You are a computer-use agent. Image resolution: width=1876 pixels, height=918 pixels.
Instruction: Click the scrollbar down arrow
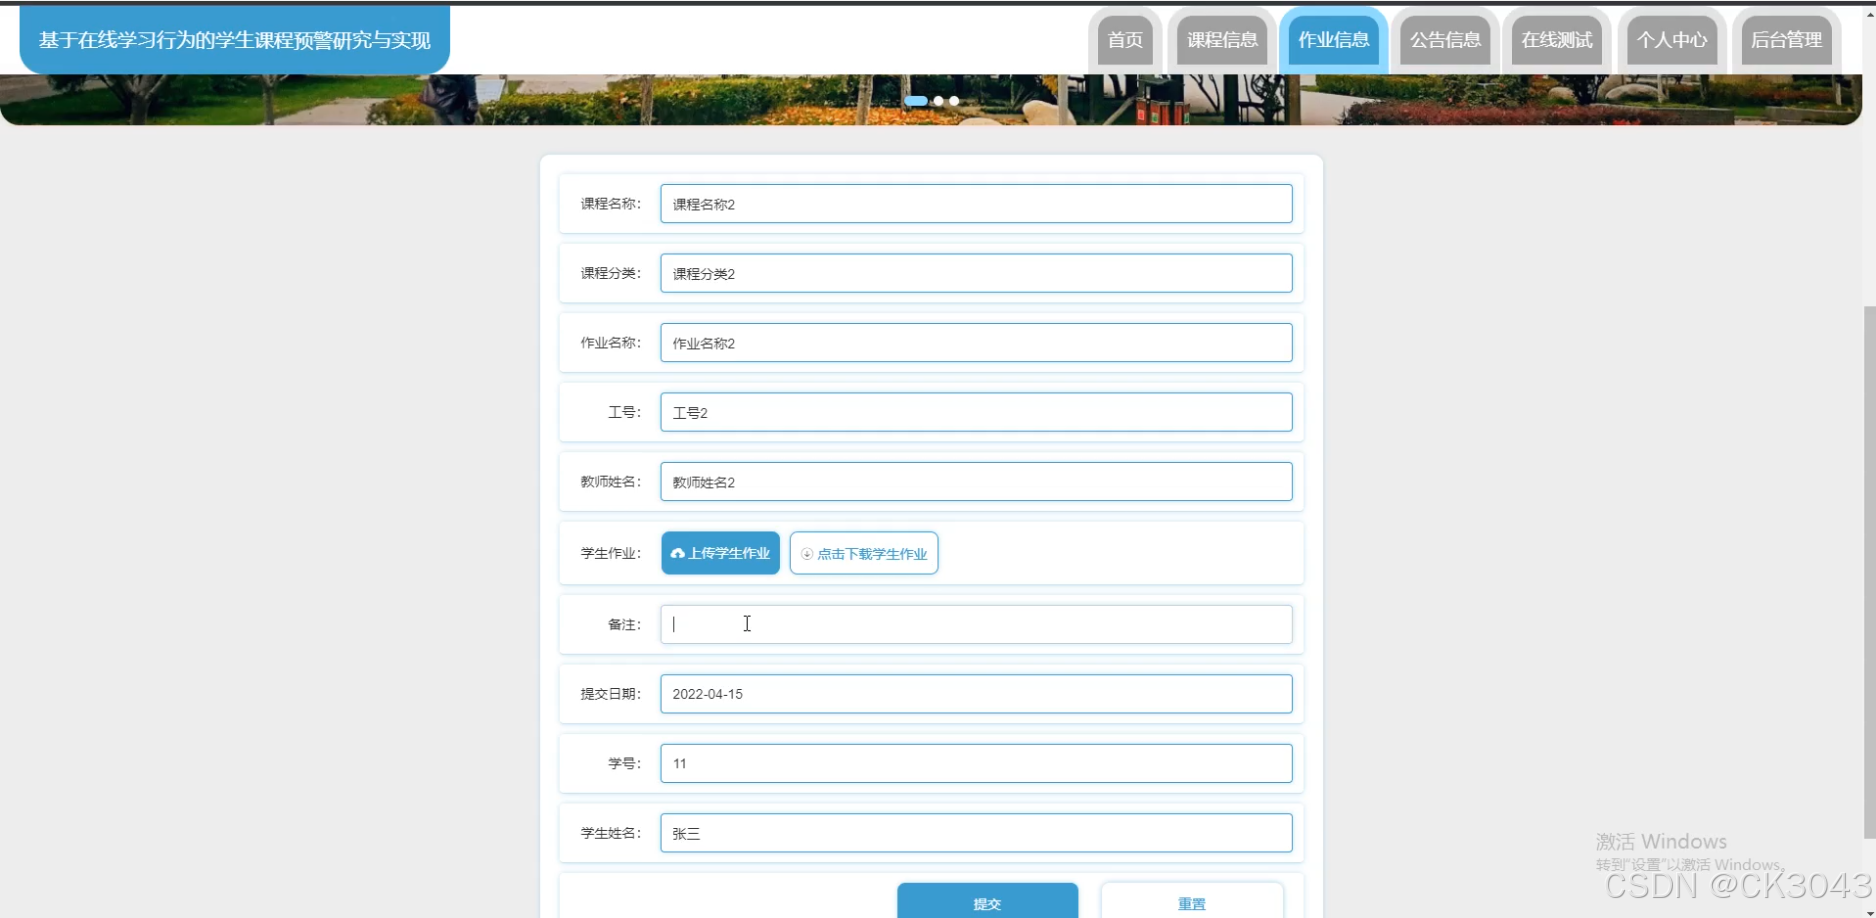(x=1869, y=912)
